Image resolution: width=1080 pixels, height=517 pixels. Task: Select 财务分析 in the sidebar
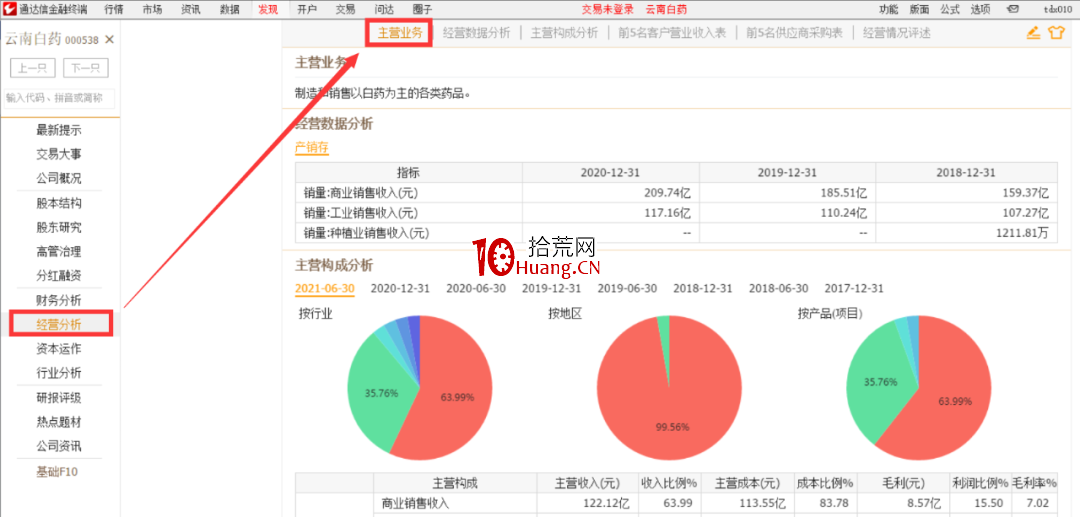[x=59, y=300]
